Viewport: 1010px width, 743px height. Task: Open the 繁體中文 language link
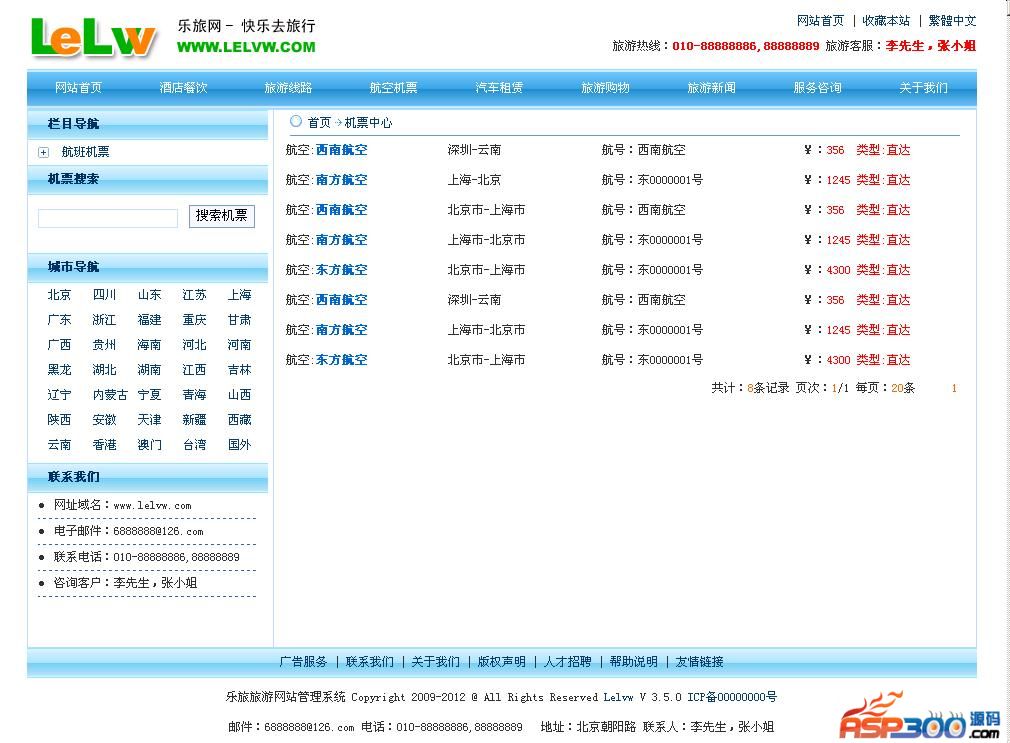tap(952, 21)
